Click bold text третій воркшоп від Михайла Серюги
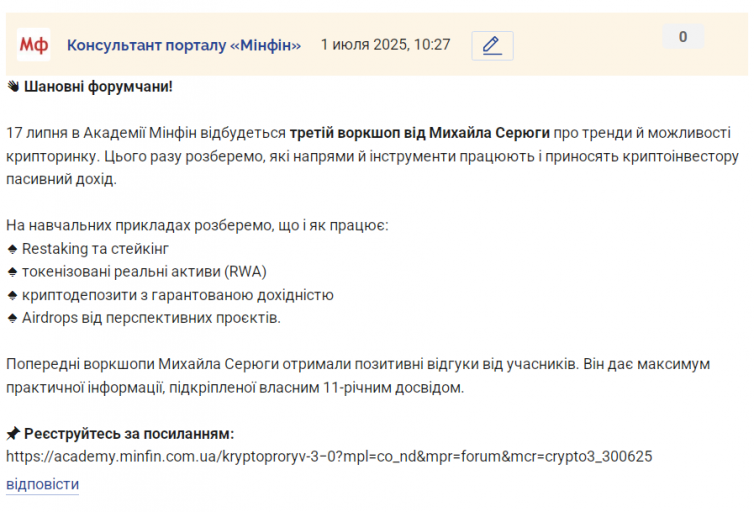This screenshot has width=754, height=512. coord(419,133)
